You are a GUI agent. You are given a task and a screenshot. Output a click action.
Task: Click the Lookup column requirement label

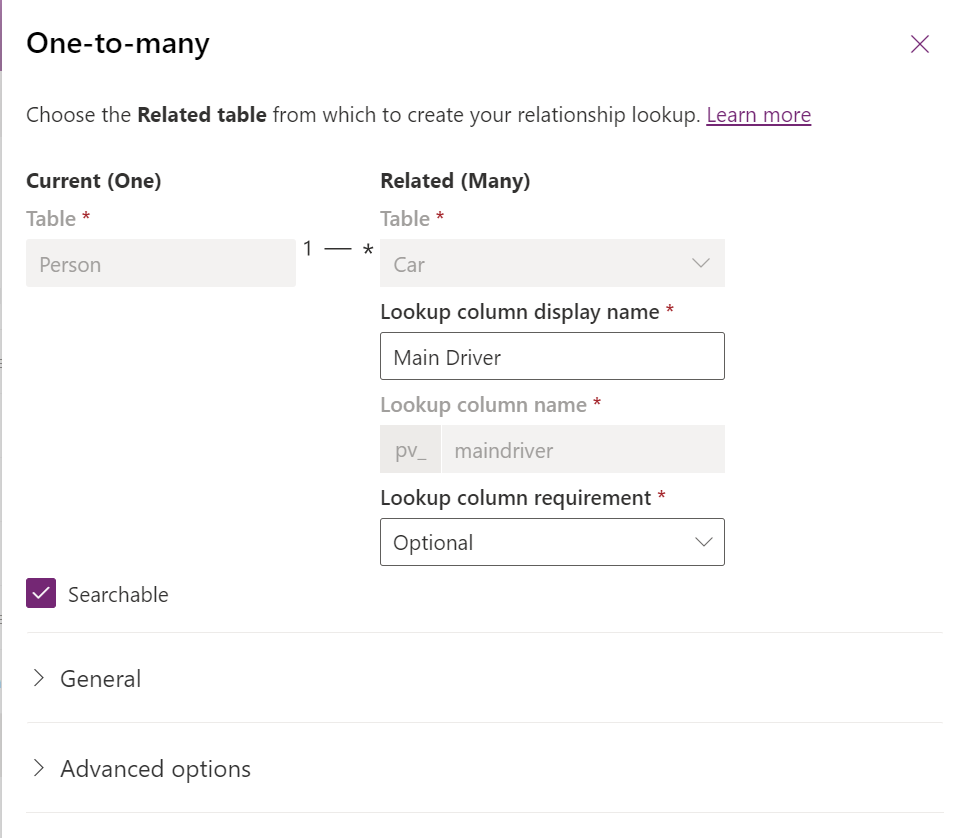point(515,497)
